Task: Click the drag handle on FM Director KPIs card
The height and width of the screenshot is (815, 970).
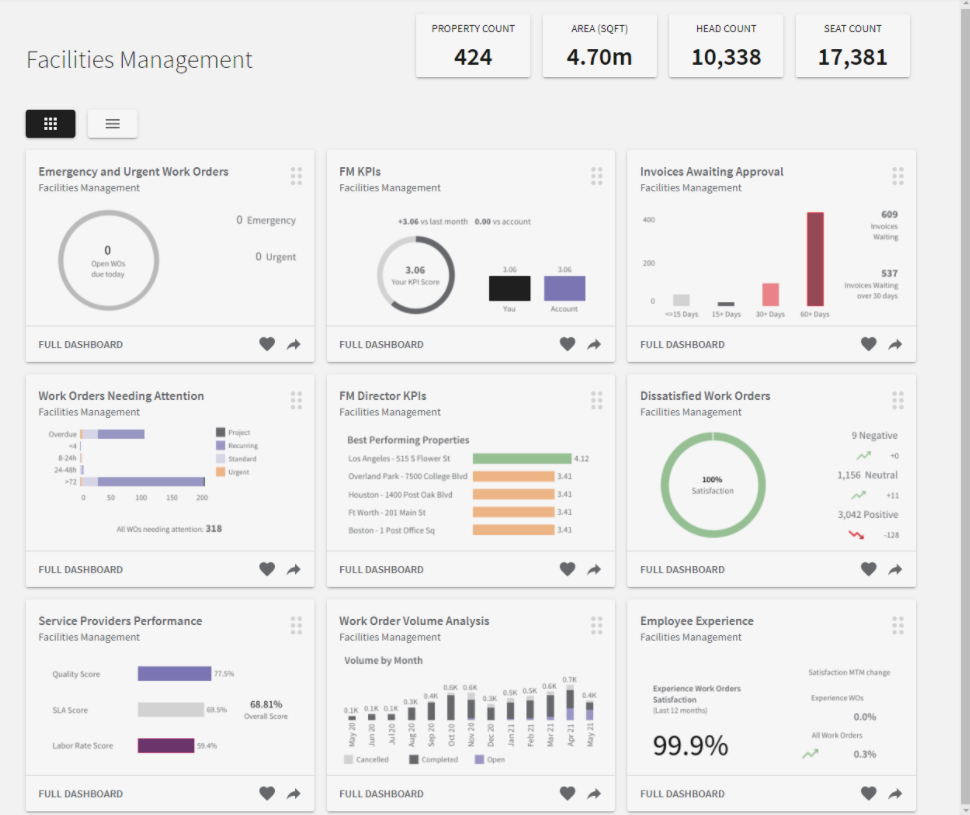Action: (597, 400)
